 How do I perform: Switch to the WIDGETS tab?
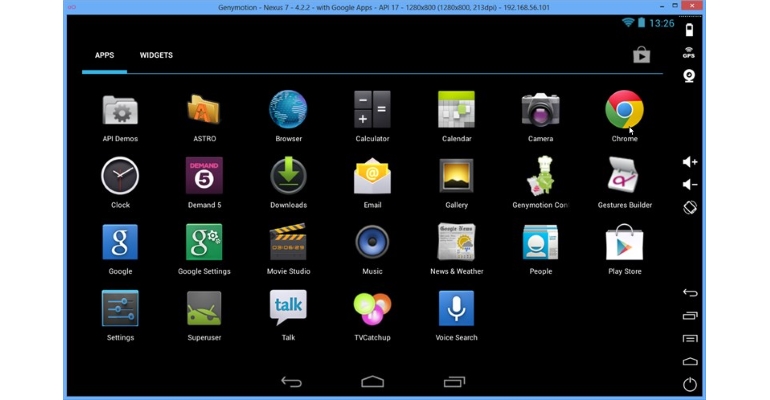156,55
